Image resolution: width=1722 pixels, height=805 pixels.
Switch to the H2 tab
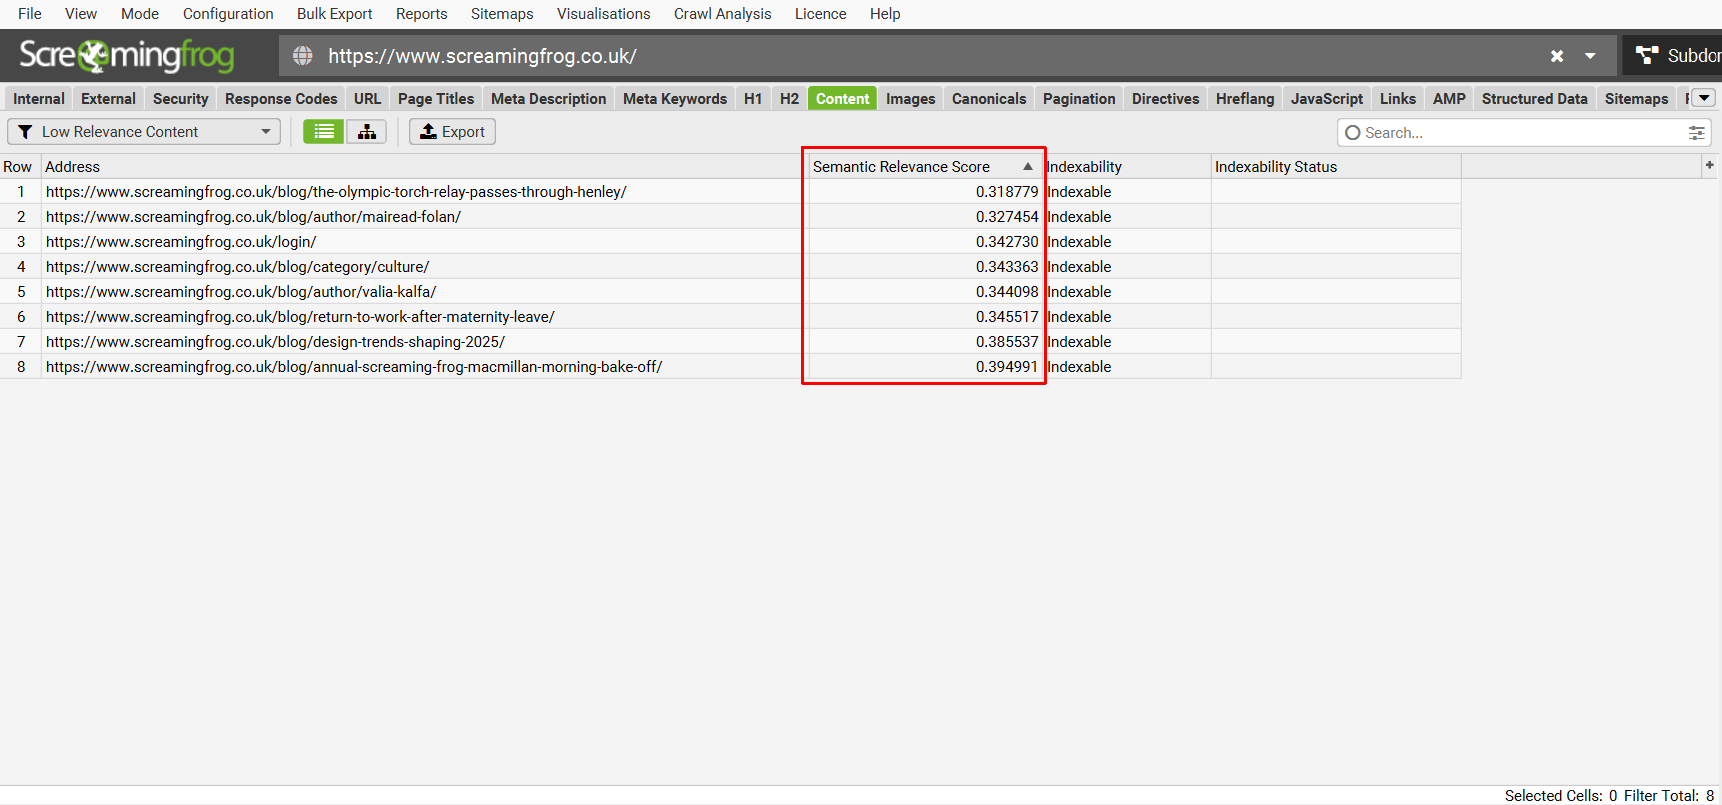coord(789,98)
